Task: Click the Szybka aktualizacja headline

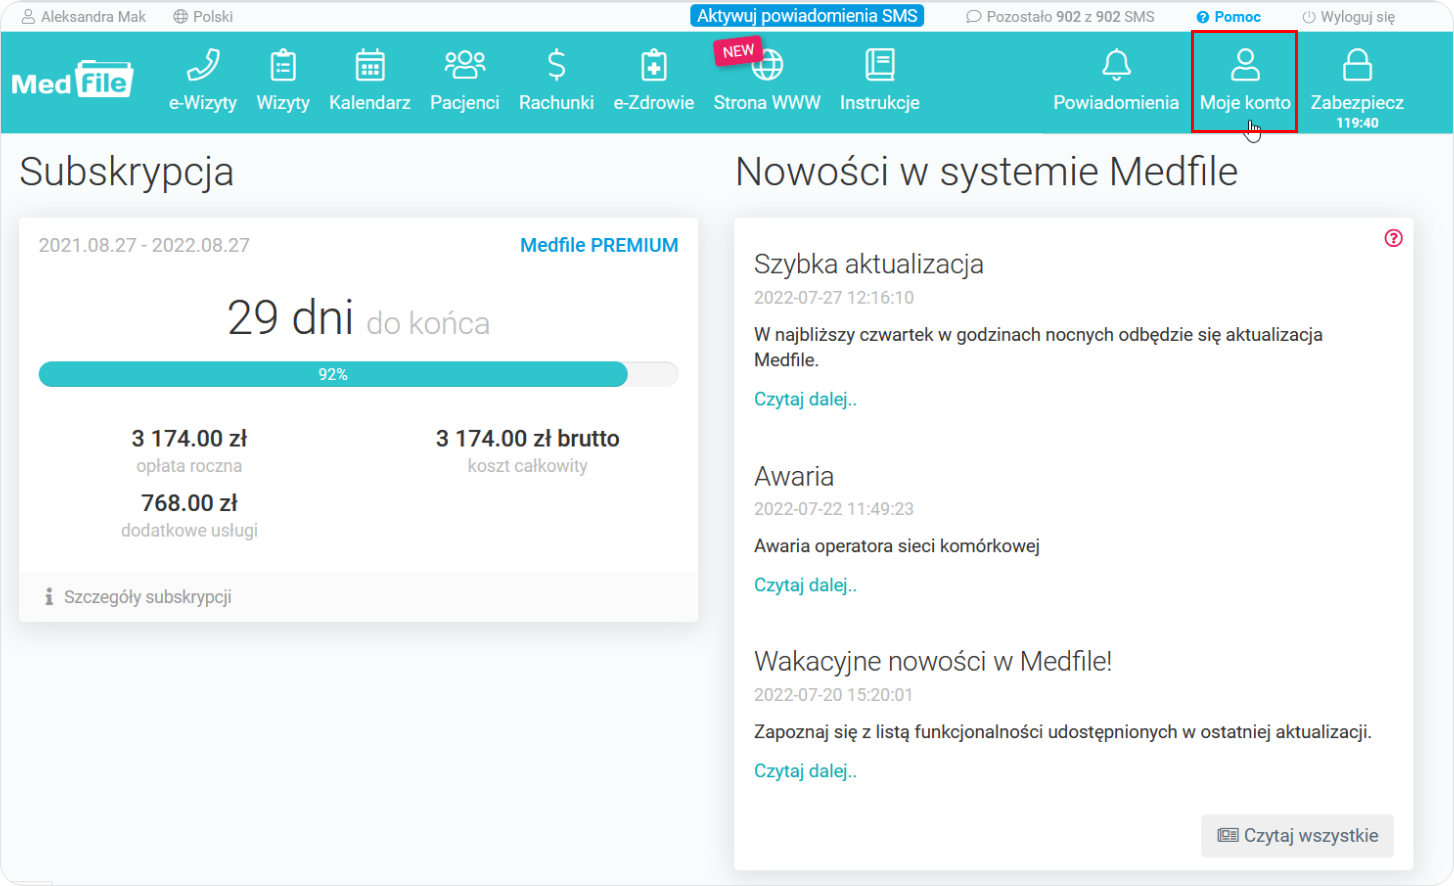Action: coord(869,264)
